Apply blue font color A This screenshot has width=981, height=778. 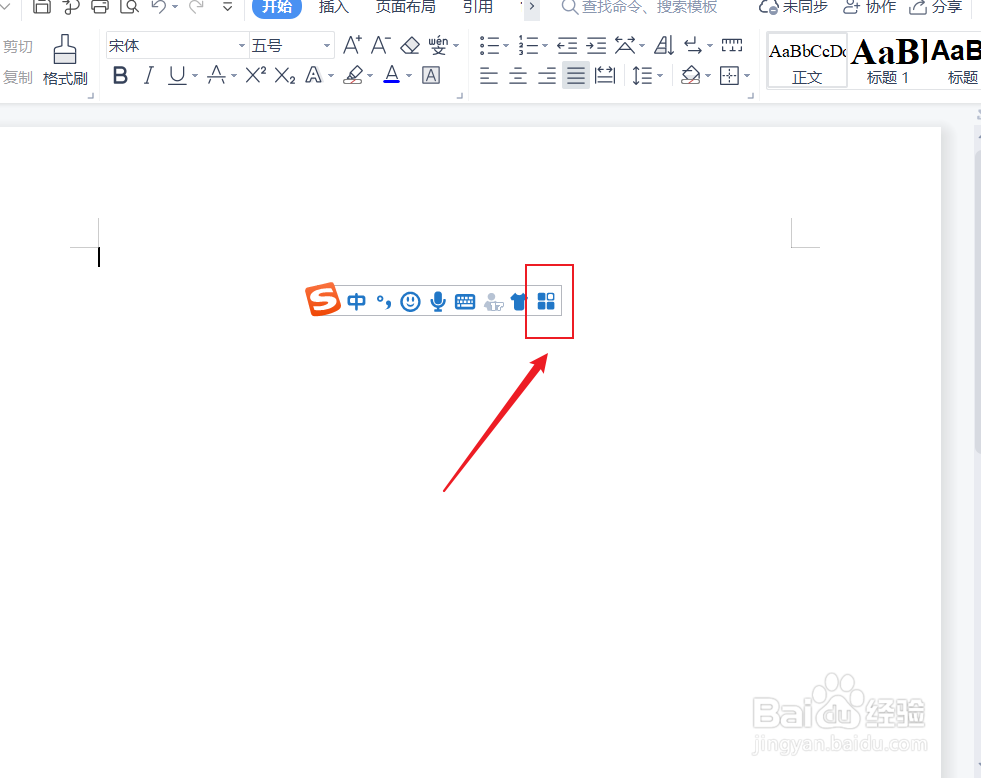pos(392,76)
